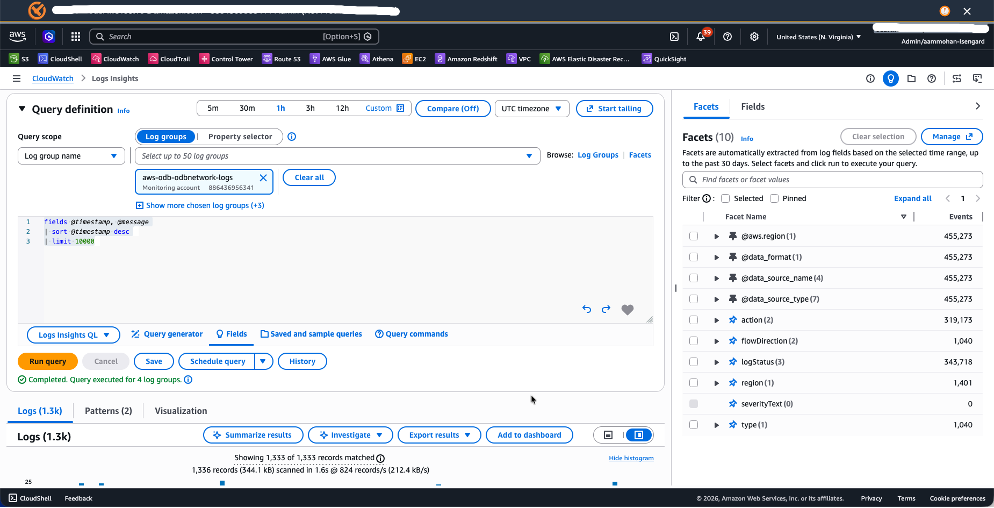This screenshot has height=508, width=994.
Task: Collapse the Query definition section
Action: tap(22, 109)
